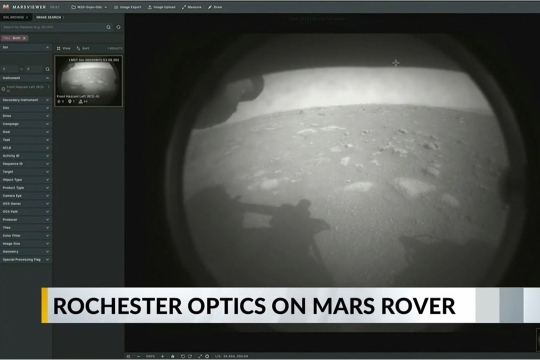Open the Image Export tool
This screenshot has width=540, height=360.
pyautogui.click(x=127, y=7)
